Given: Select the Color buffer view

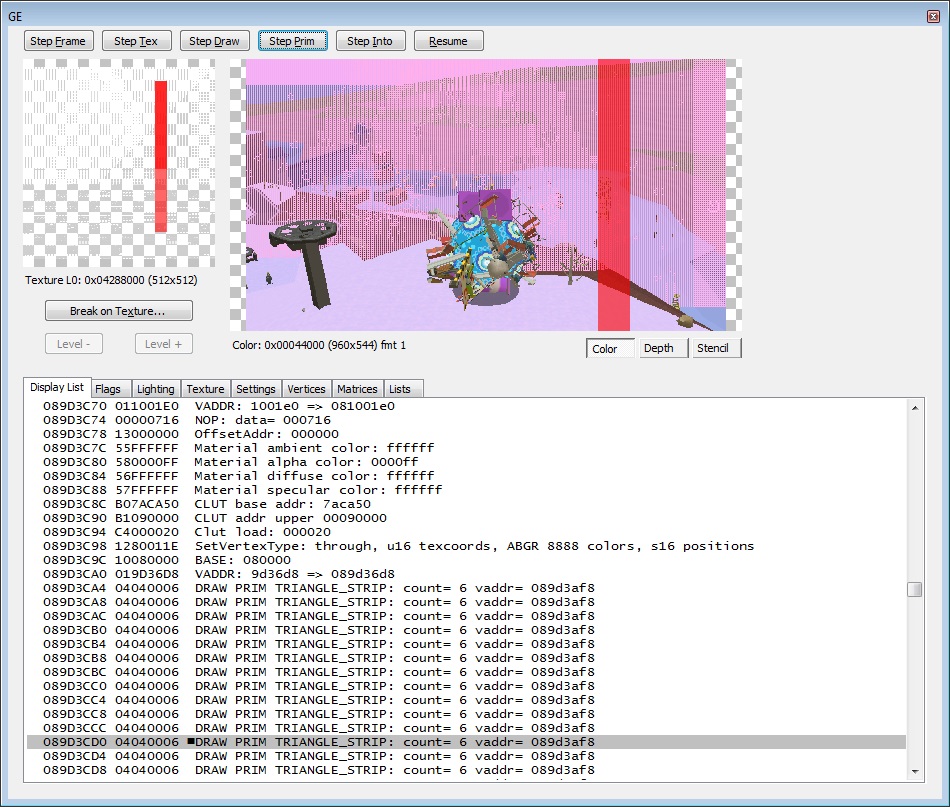Looking at the screenshot, I should point(605,348).
